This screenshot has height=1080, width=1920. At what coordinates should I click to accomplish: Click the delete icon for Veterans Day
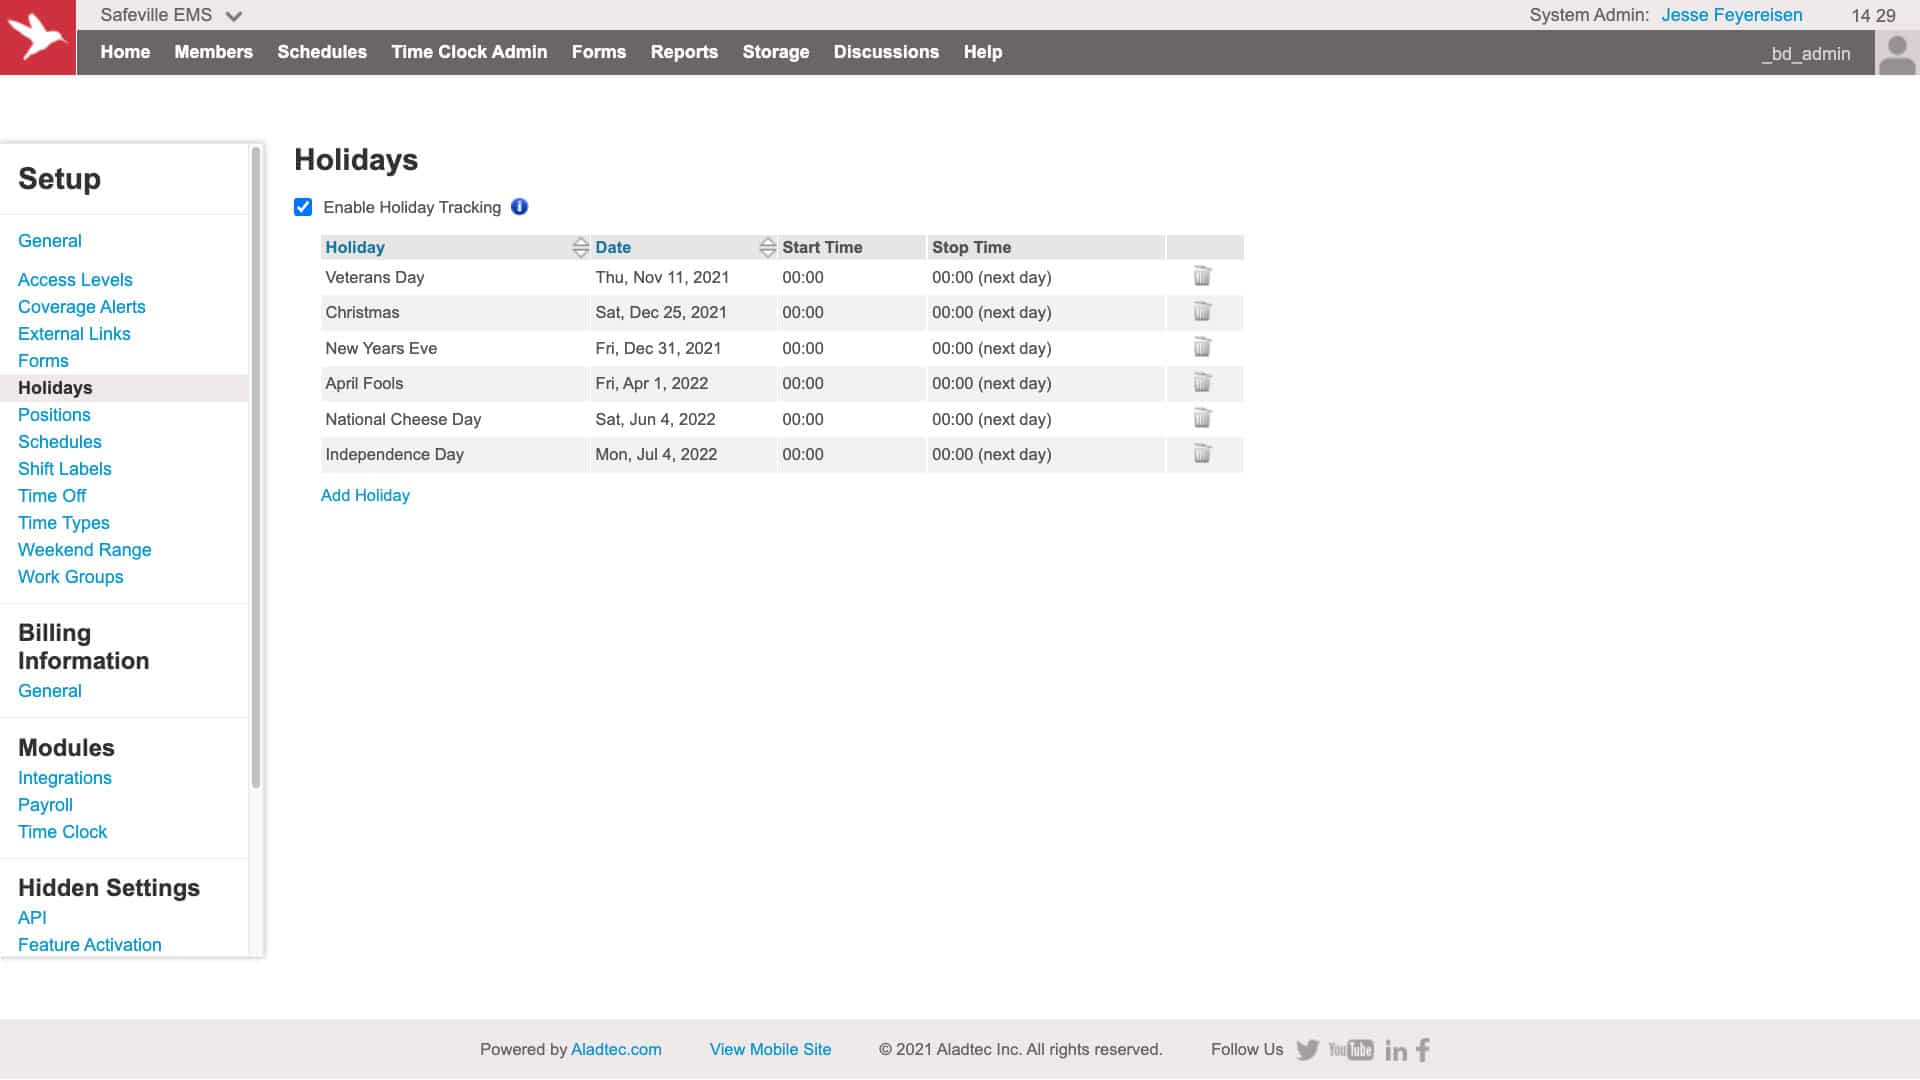[x=1201, y=276]
